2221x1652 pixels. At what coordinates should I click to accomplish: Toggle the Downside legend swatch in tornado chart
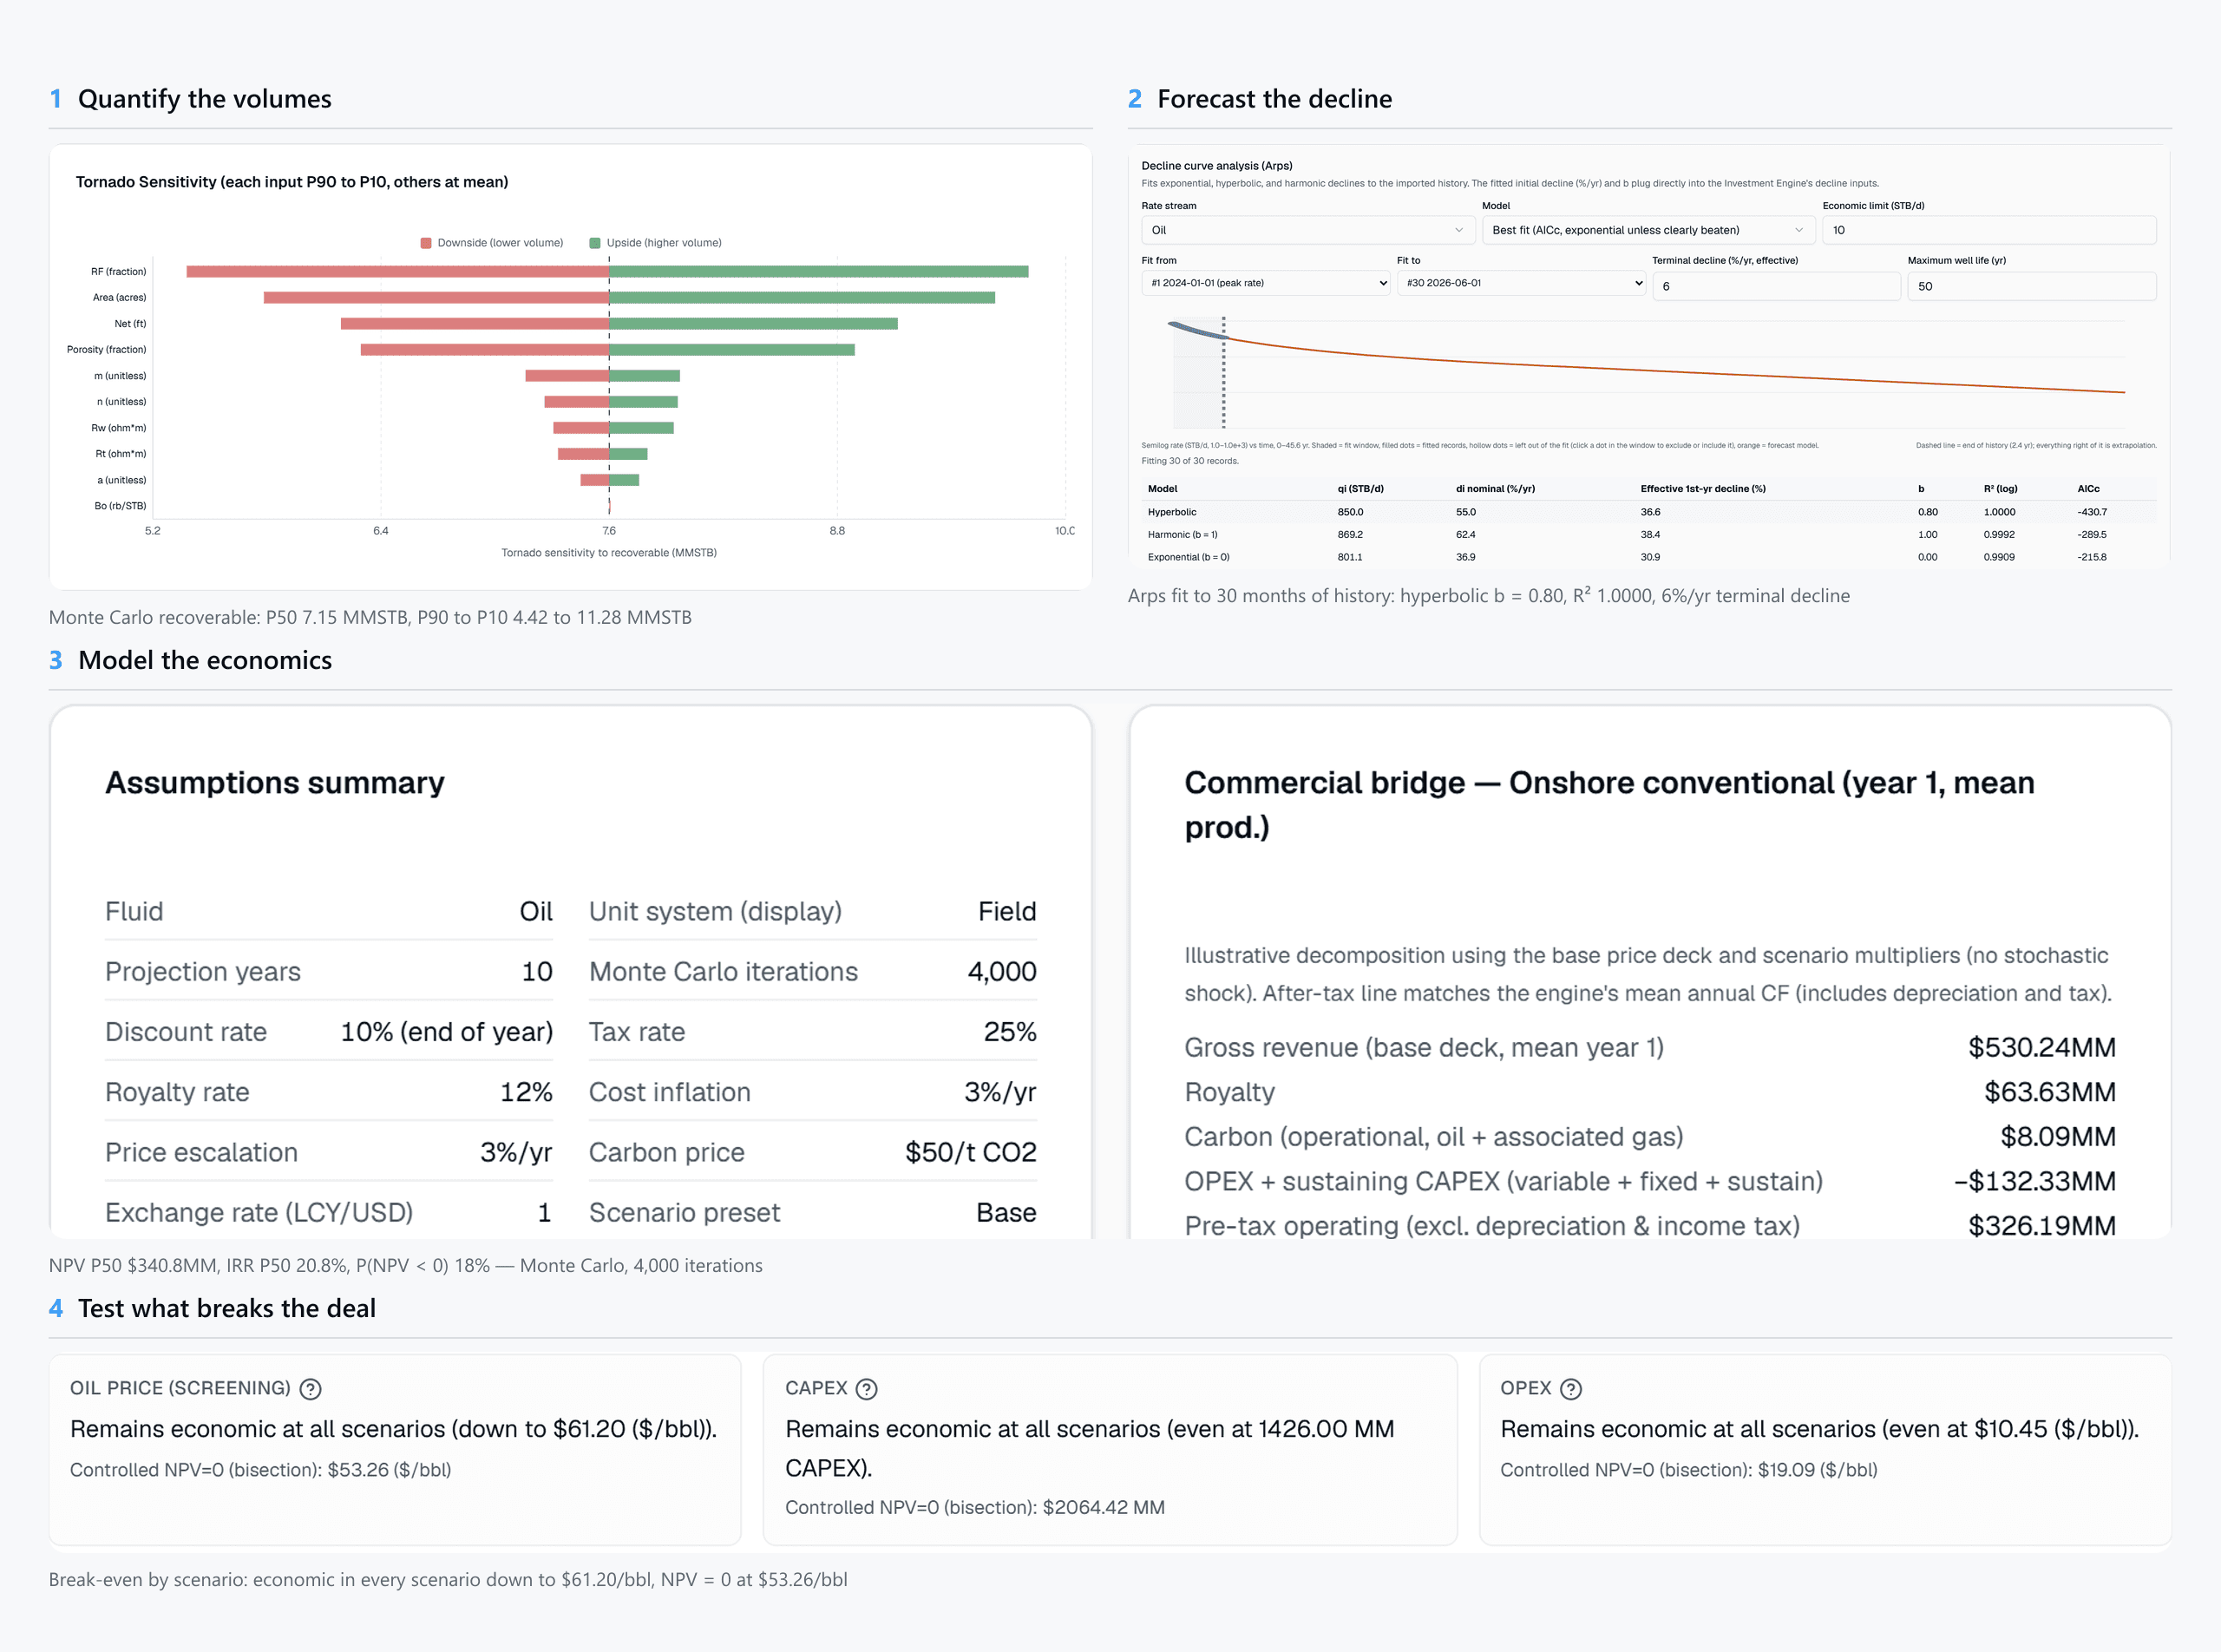point(426,243)
